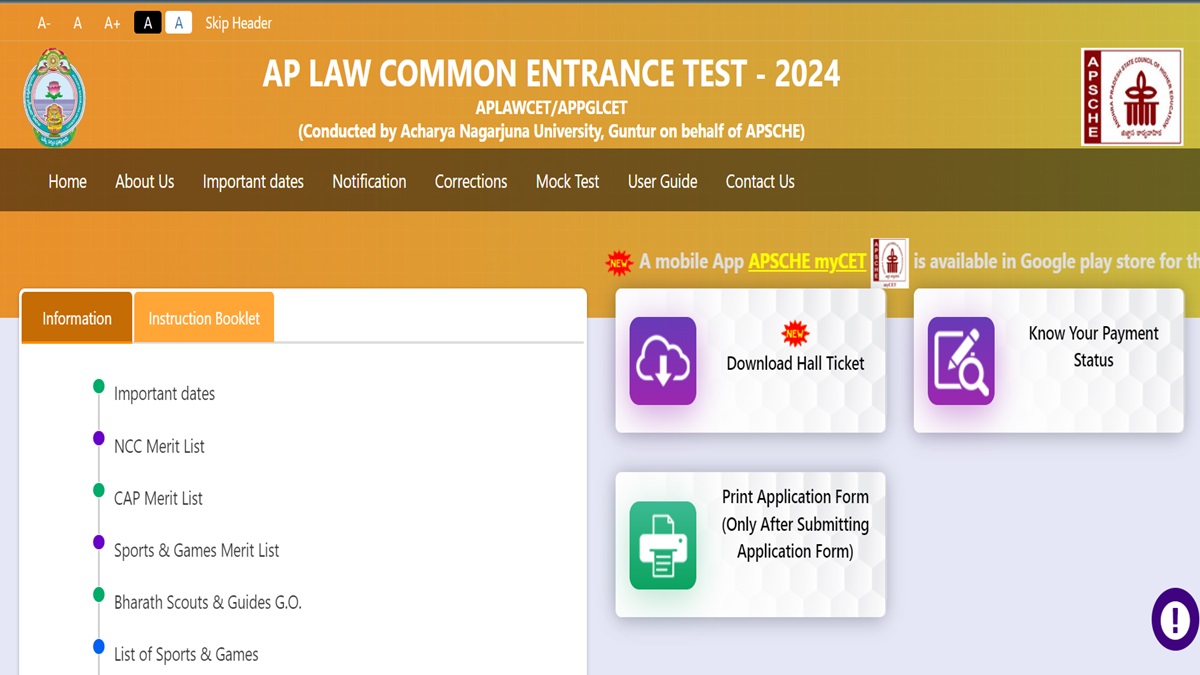The height and width of the screenshot is (675, 1200).
Task: Open the User Guide menu item
Action: (x=662, y=181)
